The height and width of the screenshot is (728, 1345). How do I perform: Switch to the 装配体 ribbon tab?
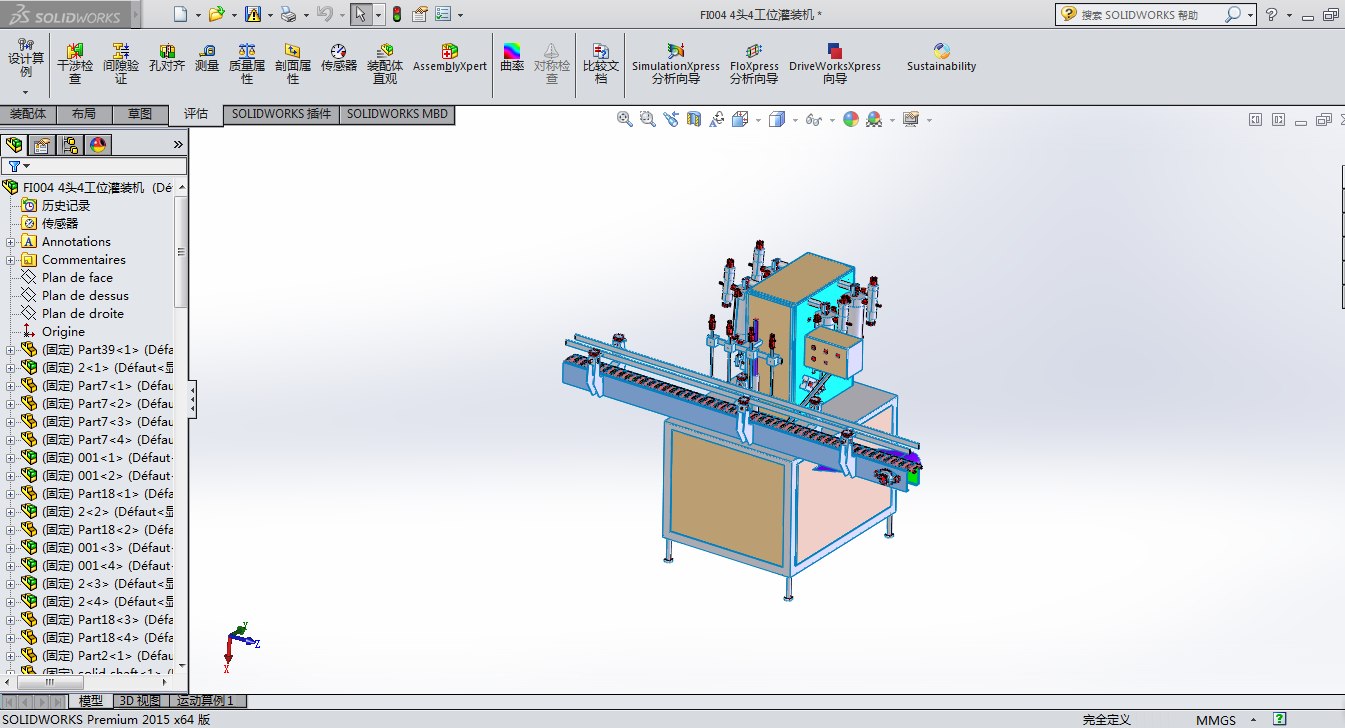pyautogui.click(x=28, y=114)
